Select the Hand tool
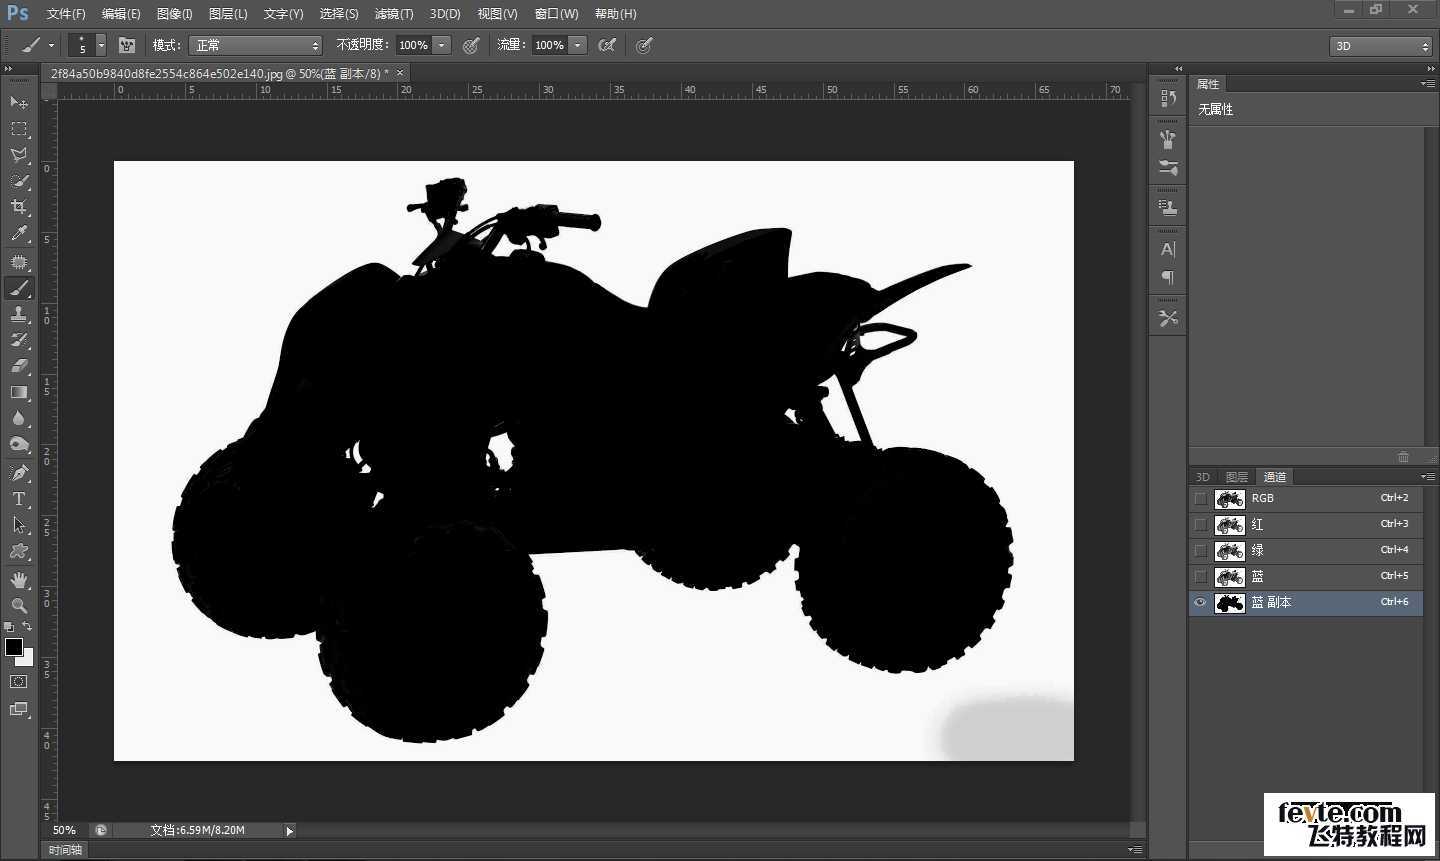The width and height of the screenshot is (1440, 861). click(x=19, y=580)
